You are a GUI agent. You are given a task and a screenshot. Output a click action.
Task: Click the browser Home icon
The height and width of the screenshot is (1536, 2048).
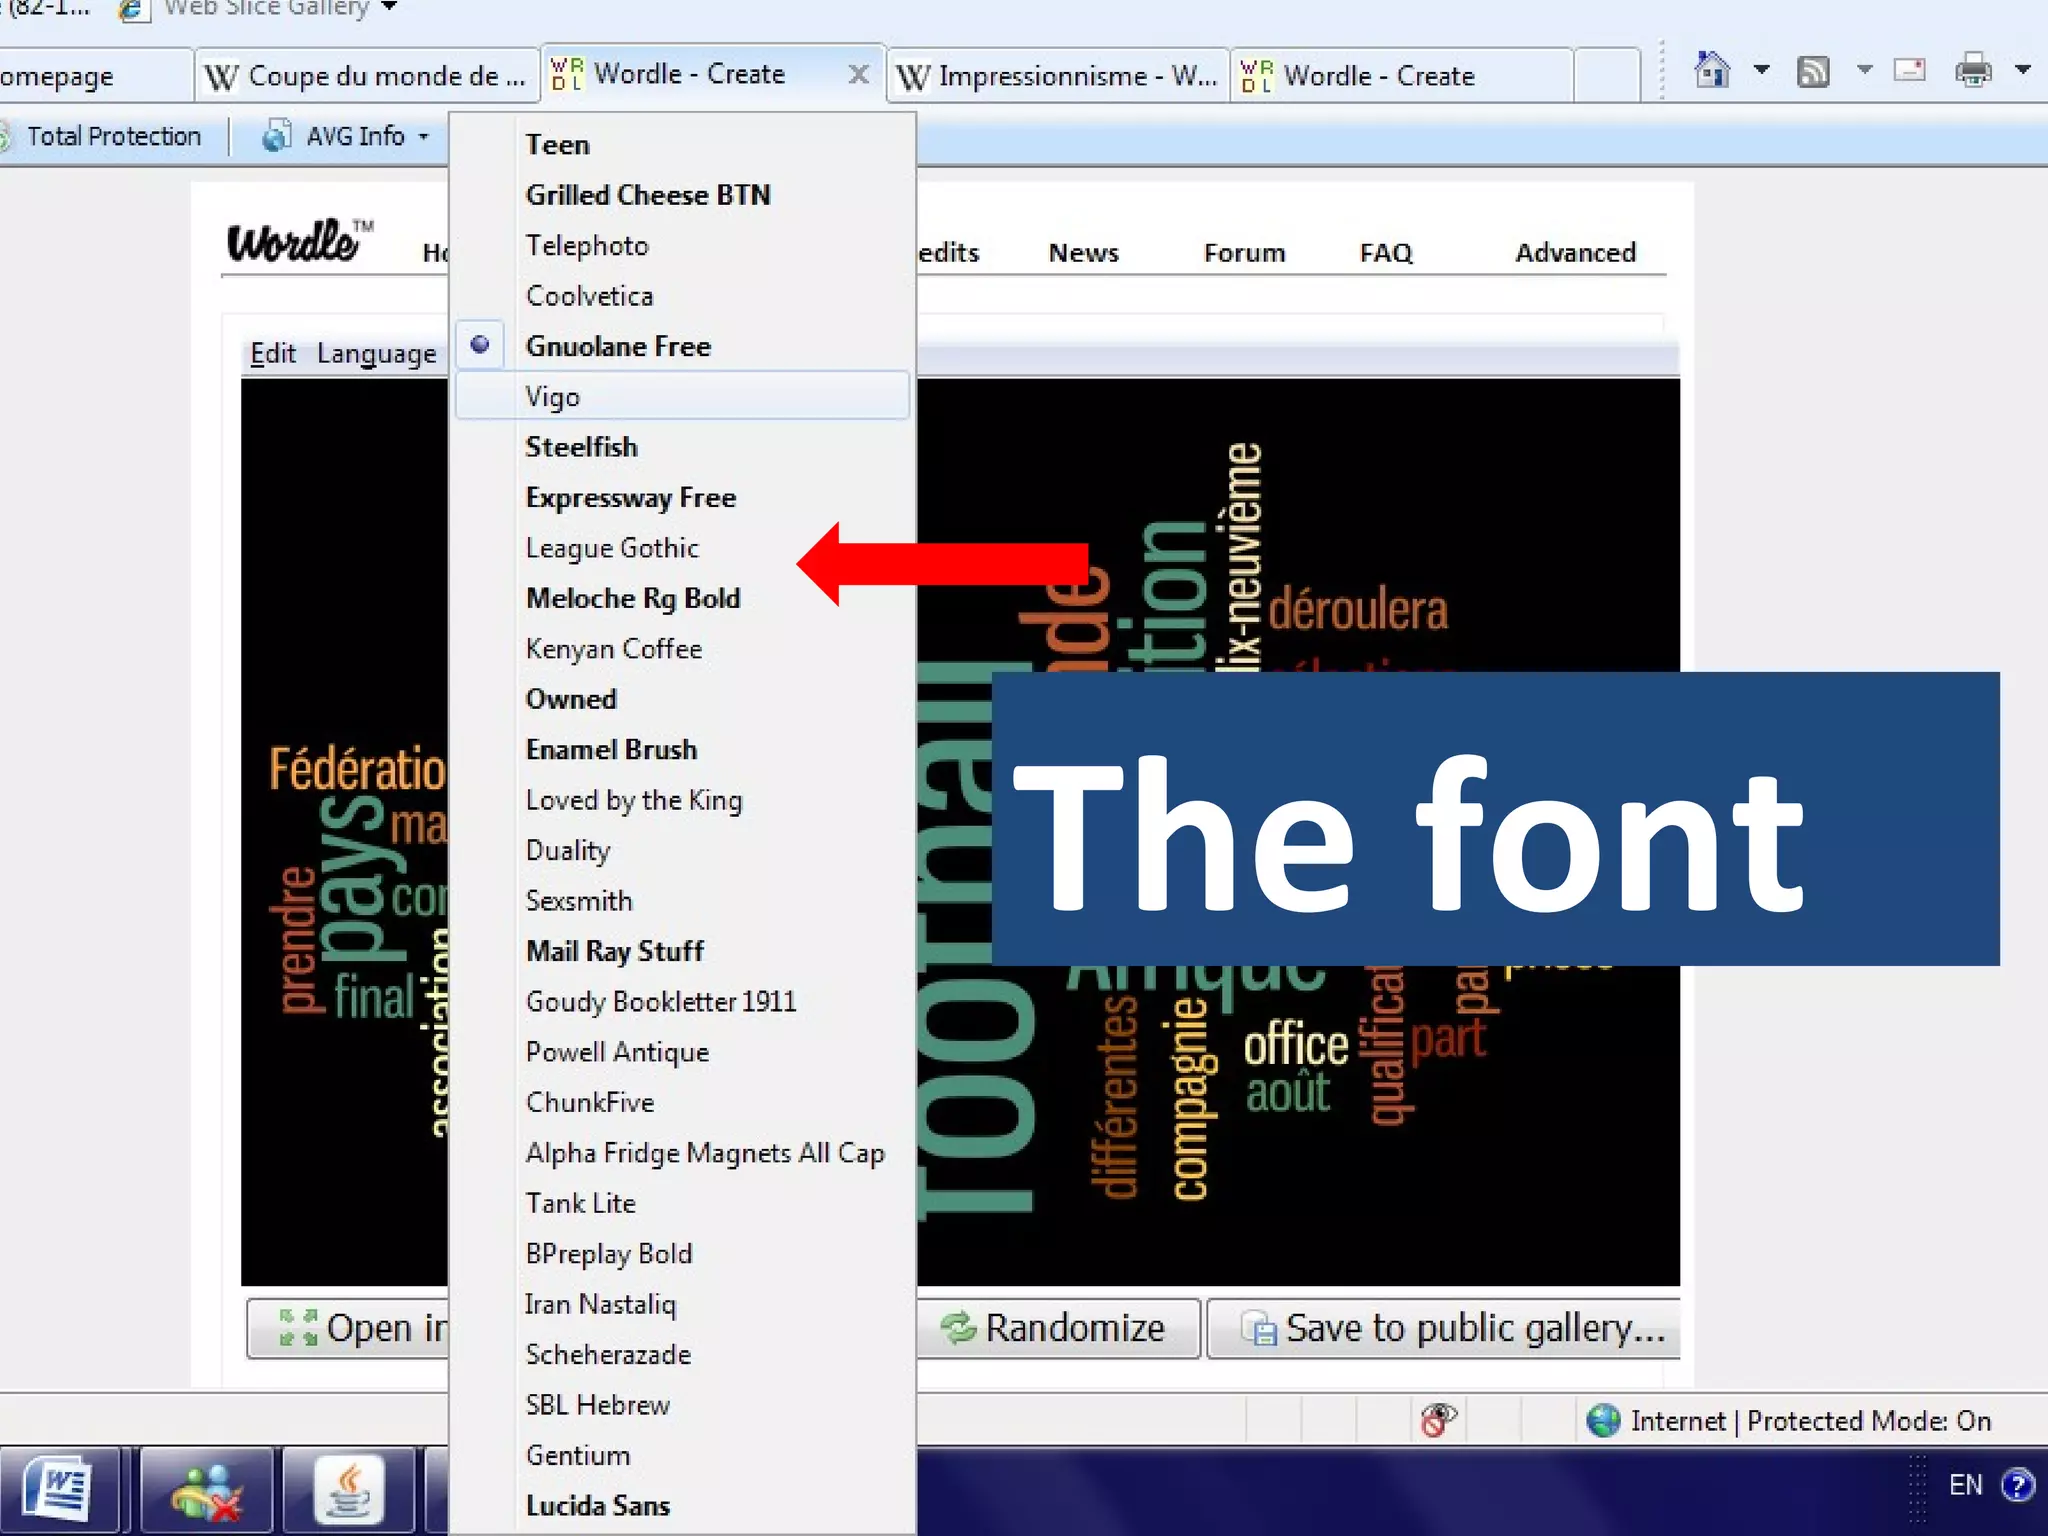pos(1712,70)
